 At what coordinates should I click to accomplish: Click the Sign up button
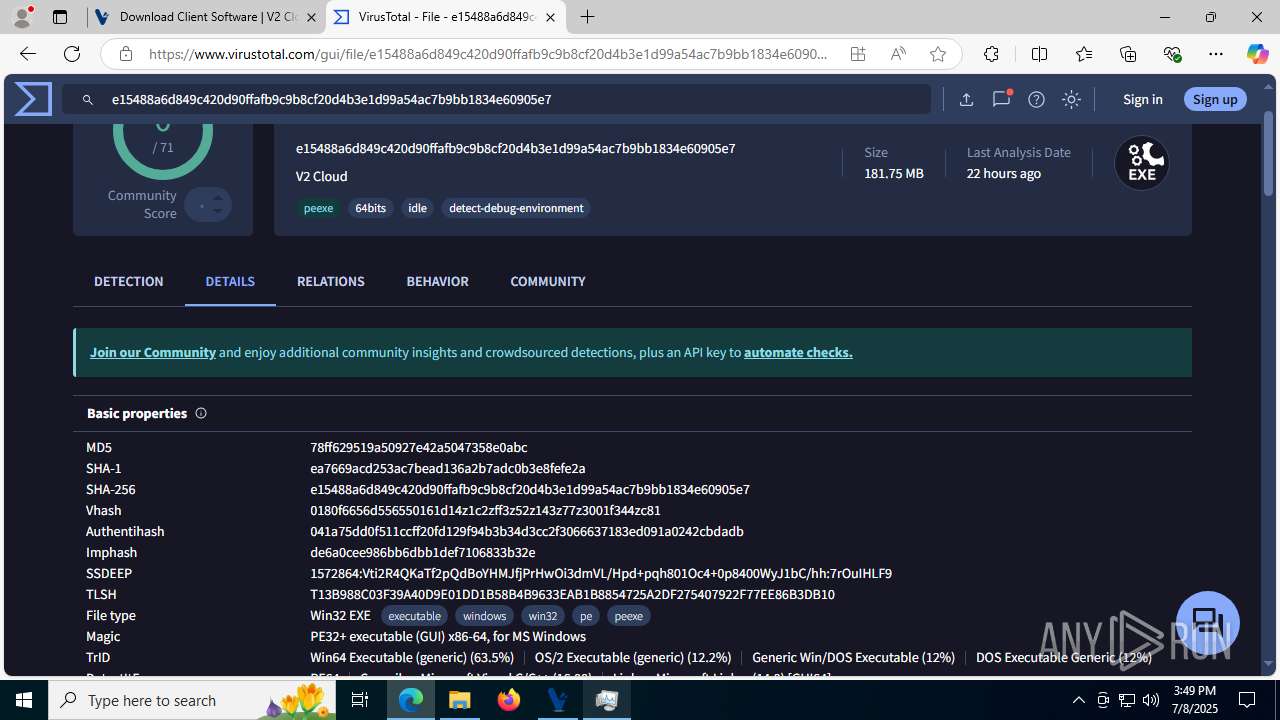click(x=1215, y=99)
